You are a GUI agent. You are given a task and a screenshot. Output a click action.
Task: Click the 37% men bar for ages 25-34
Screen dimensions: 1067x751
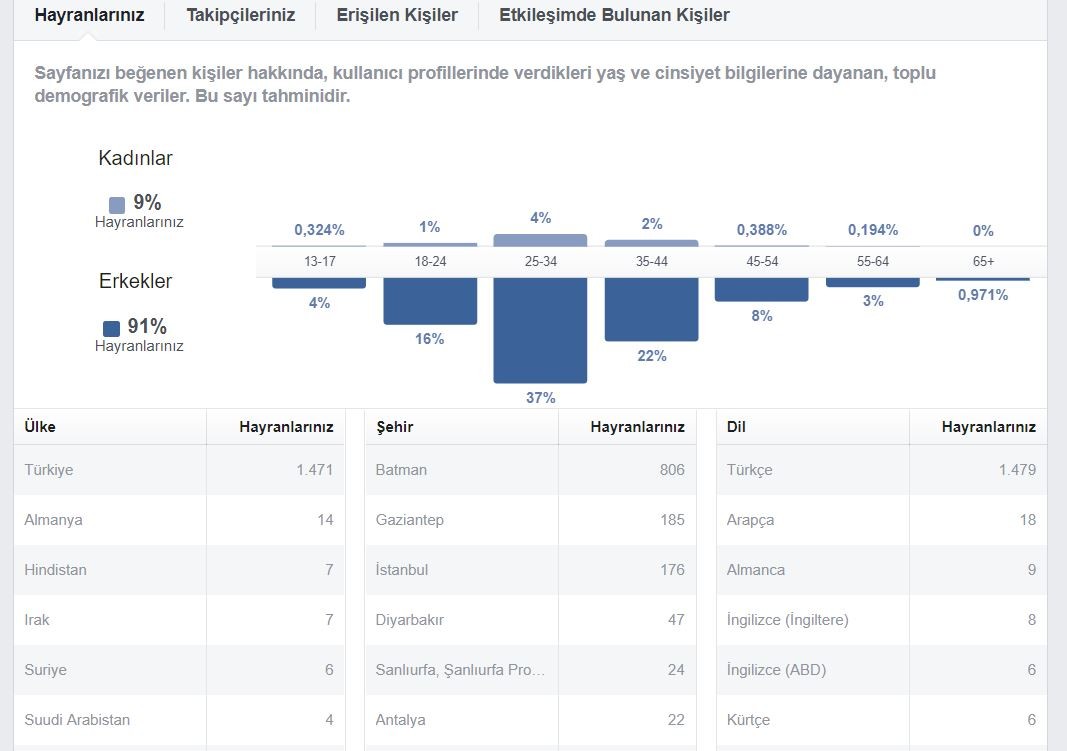point(540,330)
